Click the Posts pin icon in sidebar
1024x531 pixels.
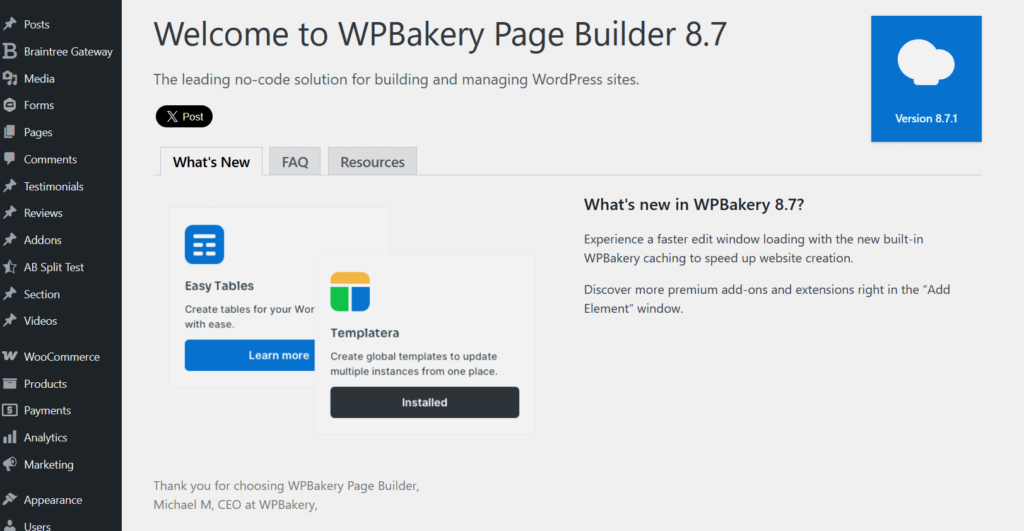point(10,24)
